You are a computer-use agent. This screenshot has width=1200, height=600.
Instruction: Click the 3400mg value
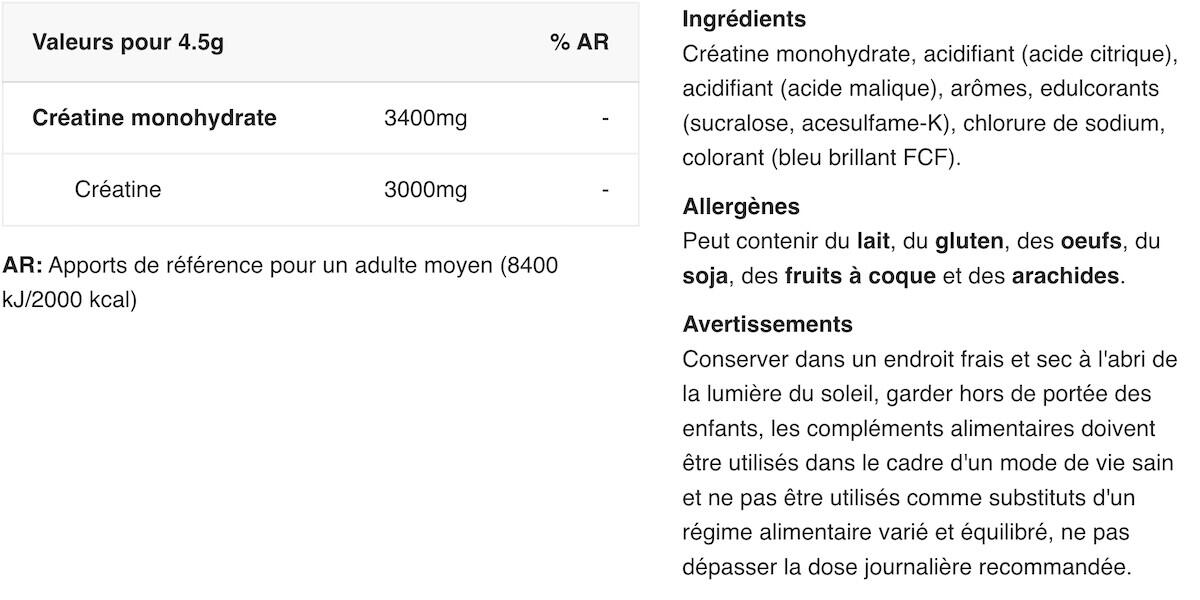425,118
